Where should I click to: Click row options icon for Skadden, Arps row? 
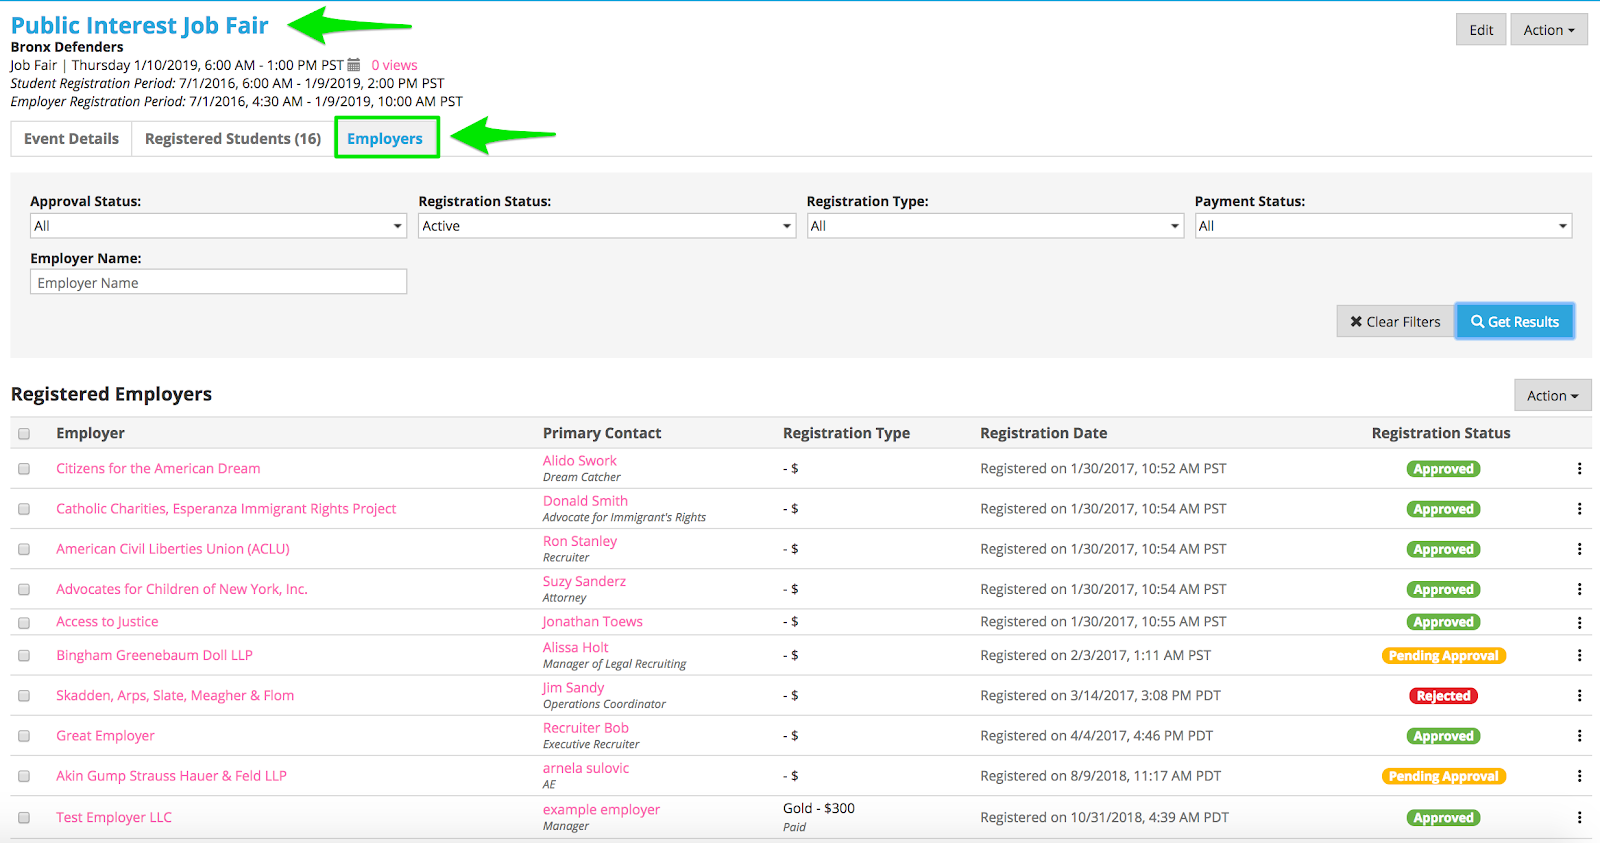pos(1579,696)
